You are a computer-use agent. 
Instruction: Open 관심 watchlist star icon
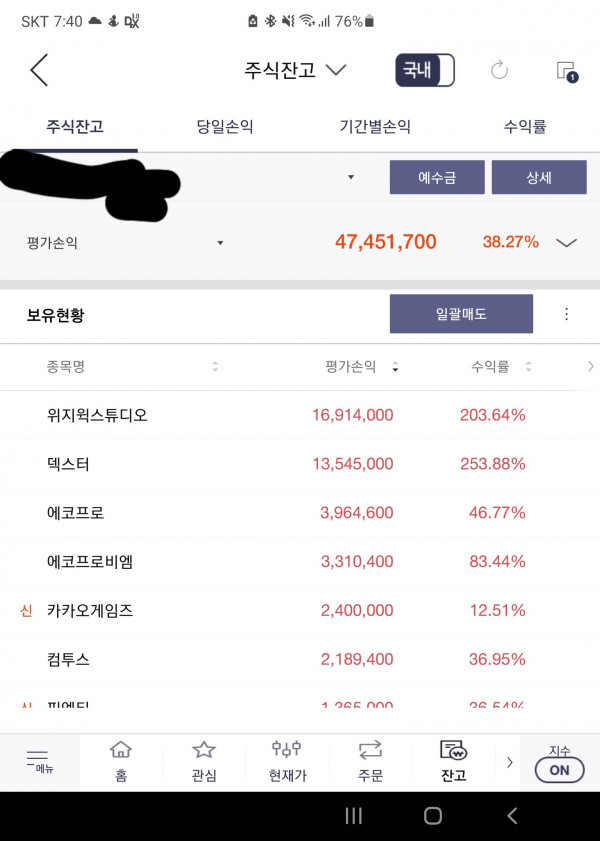pyautogui.click(x=204, y=762)
